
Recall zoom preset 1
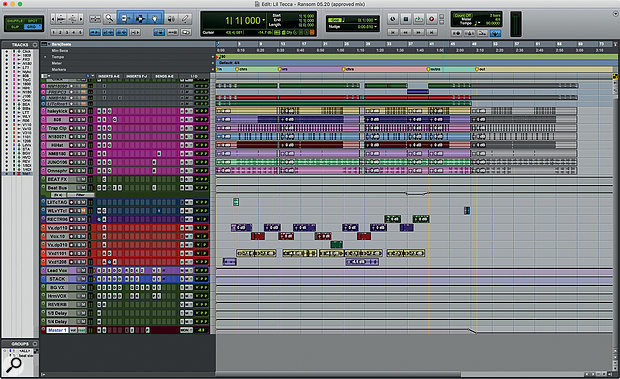[54, 32]
